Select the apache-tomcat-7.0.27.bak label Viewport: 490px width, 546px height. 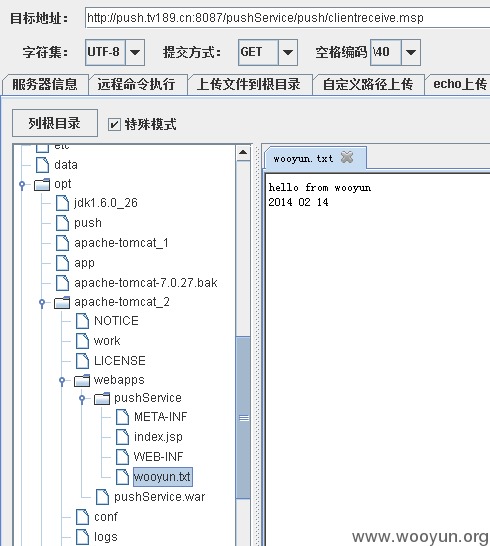coord(146,283)
